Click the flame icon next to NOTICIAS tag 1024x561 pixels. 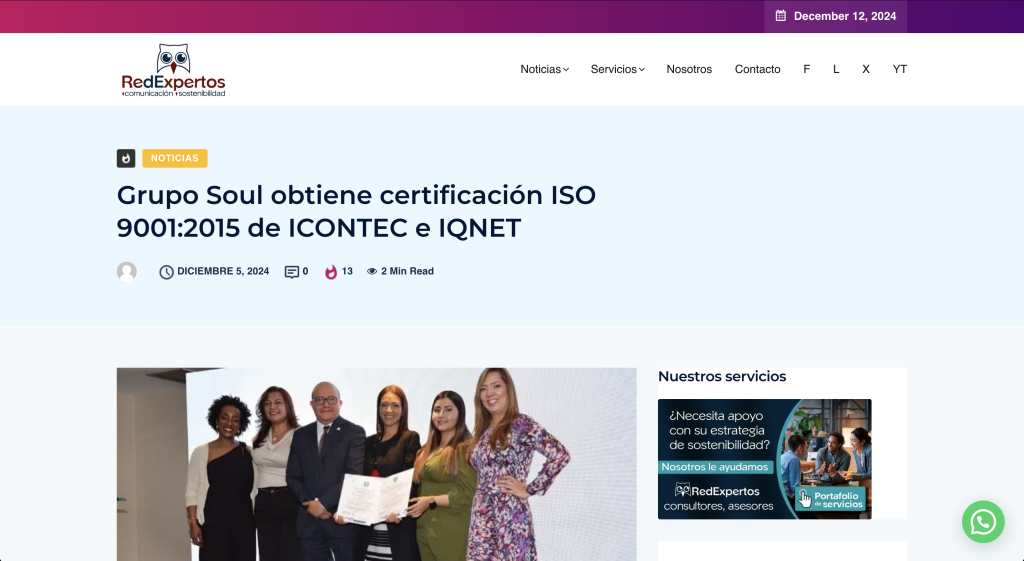click(x=126, y=158)
